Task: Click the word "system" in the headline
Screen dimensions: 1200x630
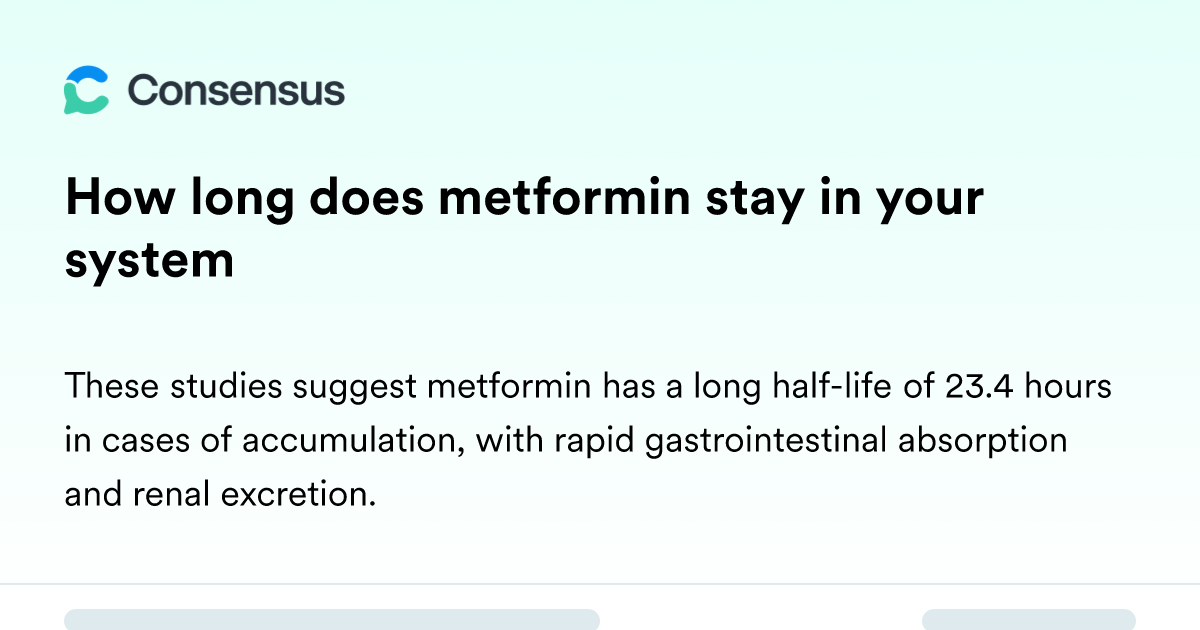Action: click(149, 260)
